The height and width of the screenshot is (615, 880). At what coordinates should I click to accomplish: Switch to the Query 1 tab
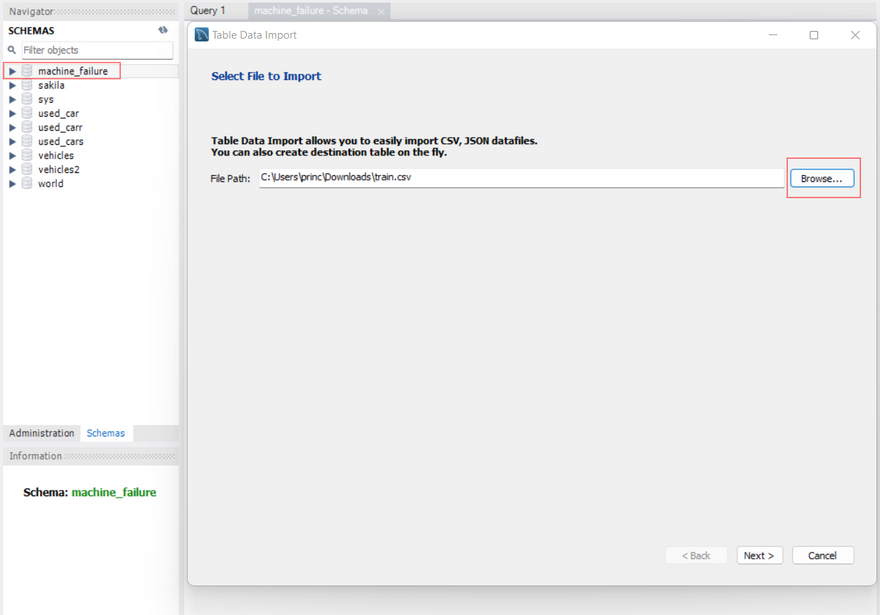pyautogui.click(x=208, y=10)
